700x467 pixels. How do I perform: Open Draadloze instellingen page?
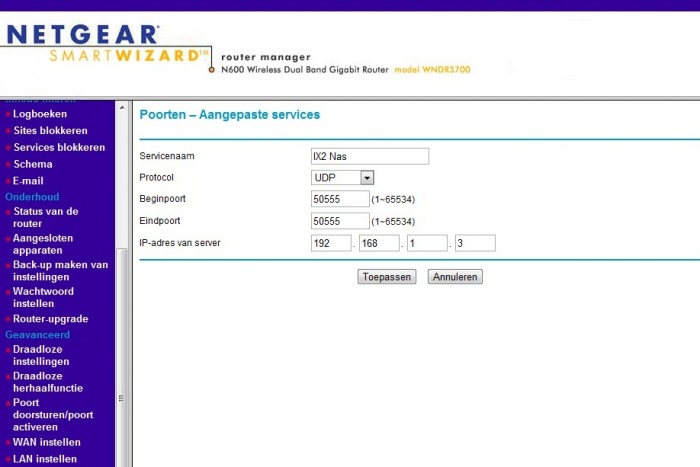click(41, 355)
